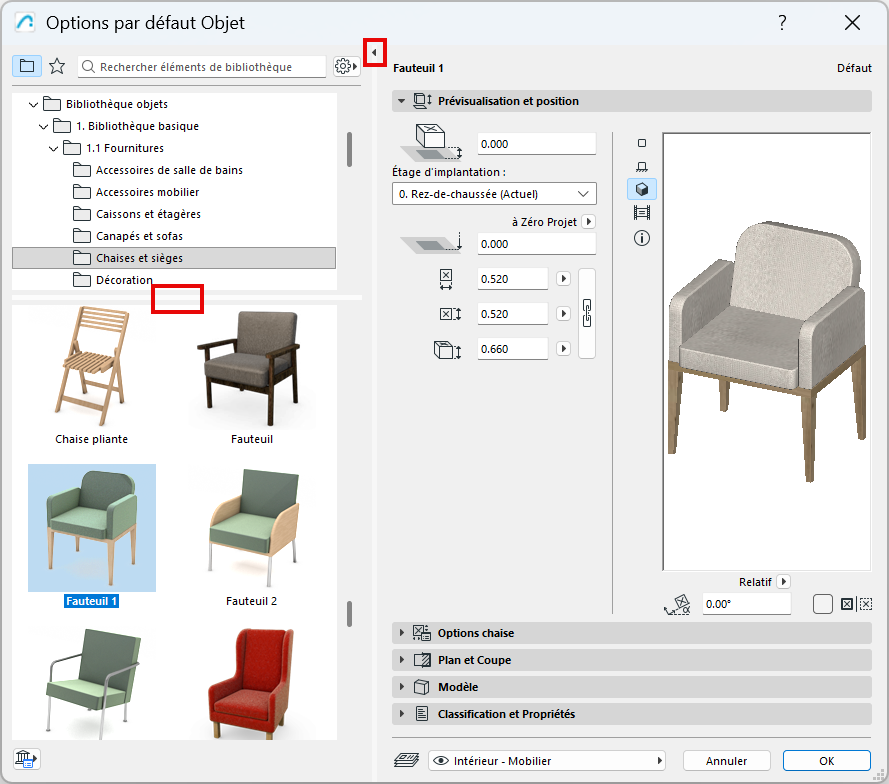Click the 1.1 Fournitures folder icon
This screenshot has height=784, width=889.
click(72, 148)
